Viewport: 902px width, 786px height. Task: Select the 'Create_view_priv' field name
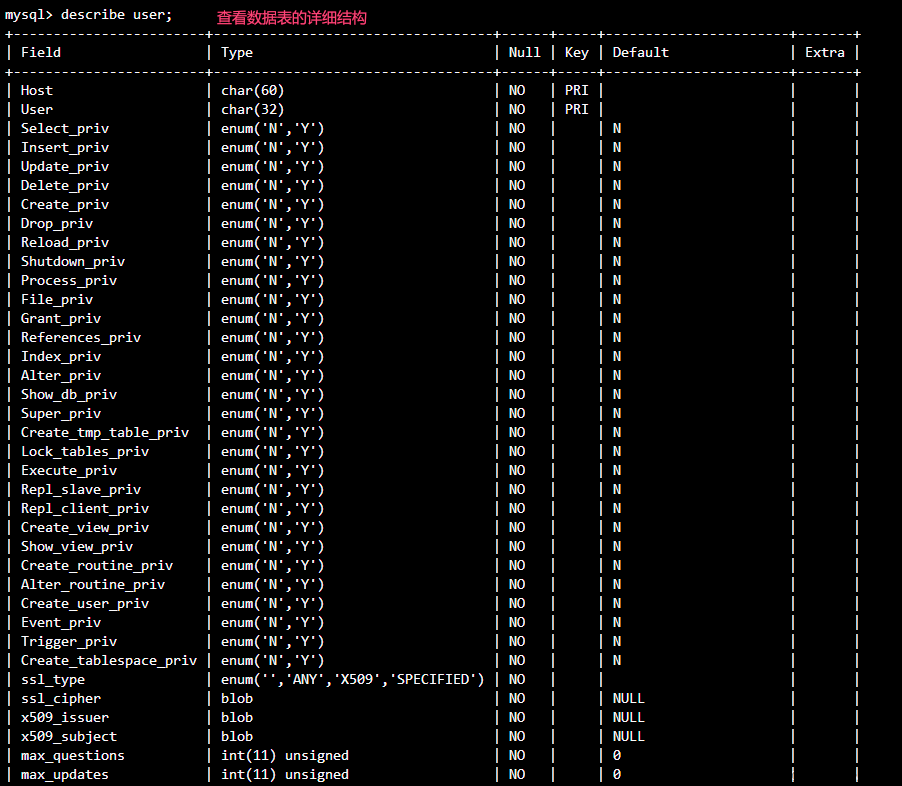click(85, 527)
